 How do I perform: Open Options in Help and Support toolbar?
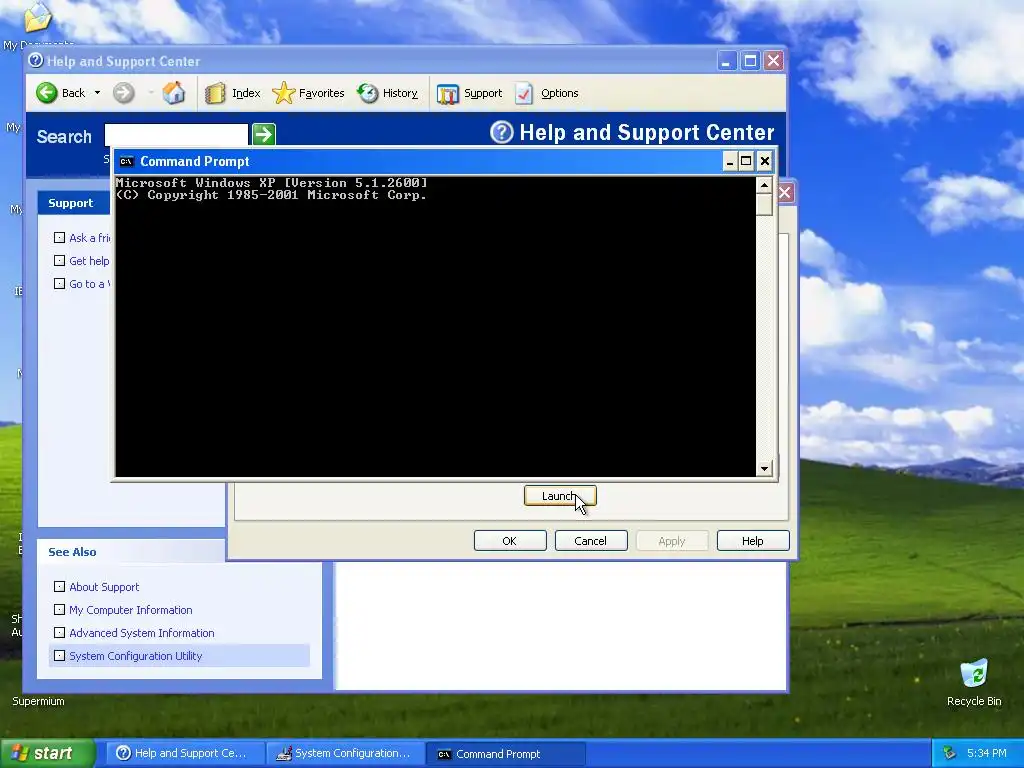[x=547, y=93]
